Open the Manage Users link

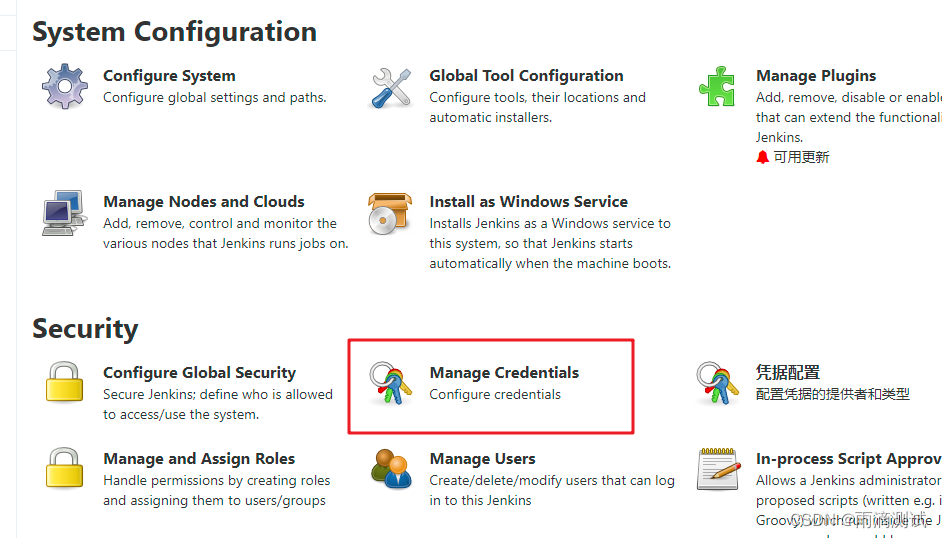click(x=482, y=459)
